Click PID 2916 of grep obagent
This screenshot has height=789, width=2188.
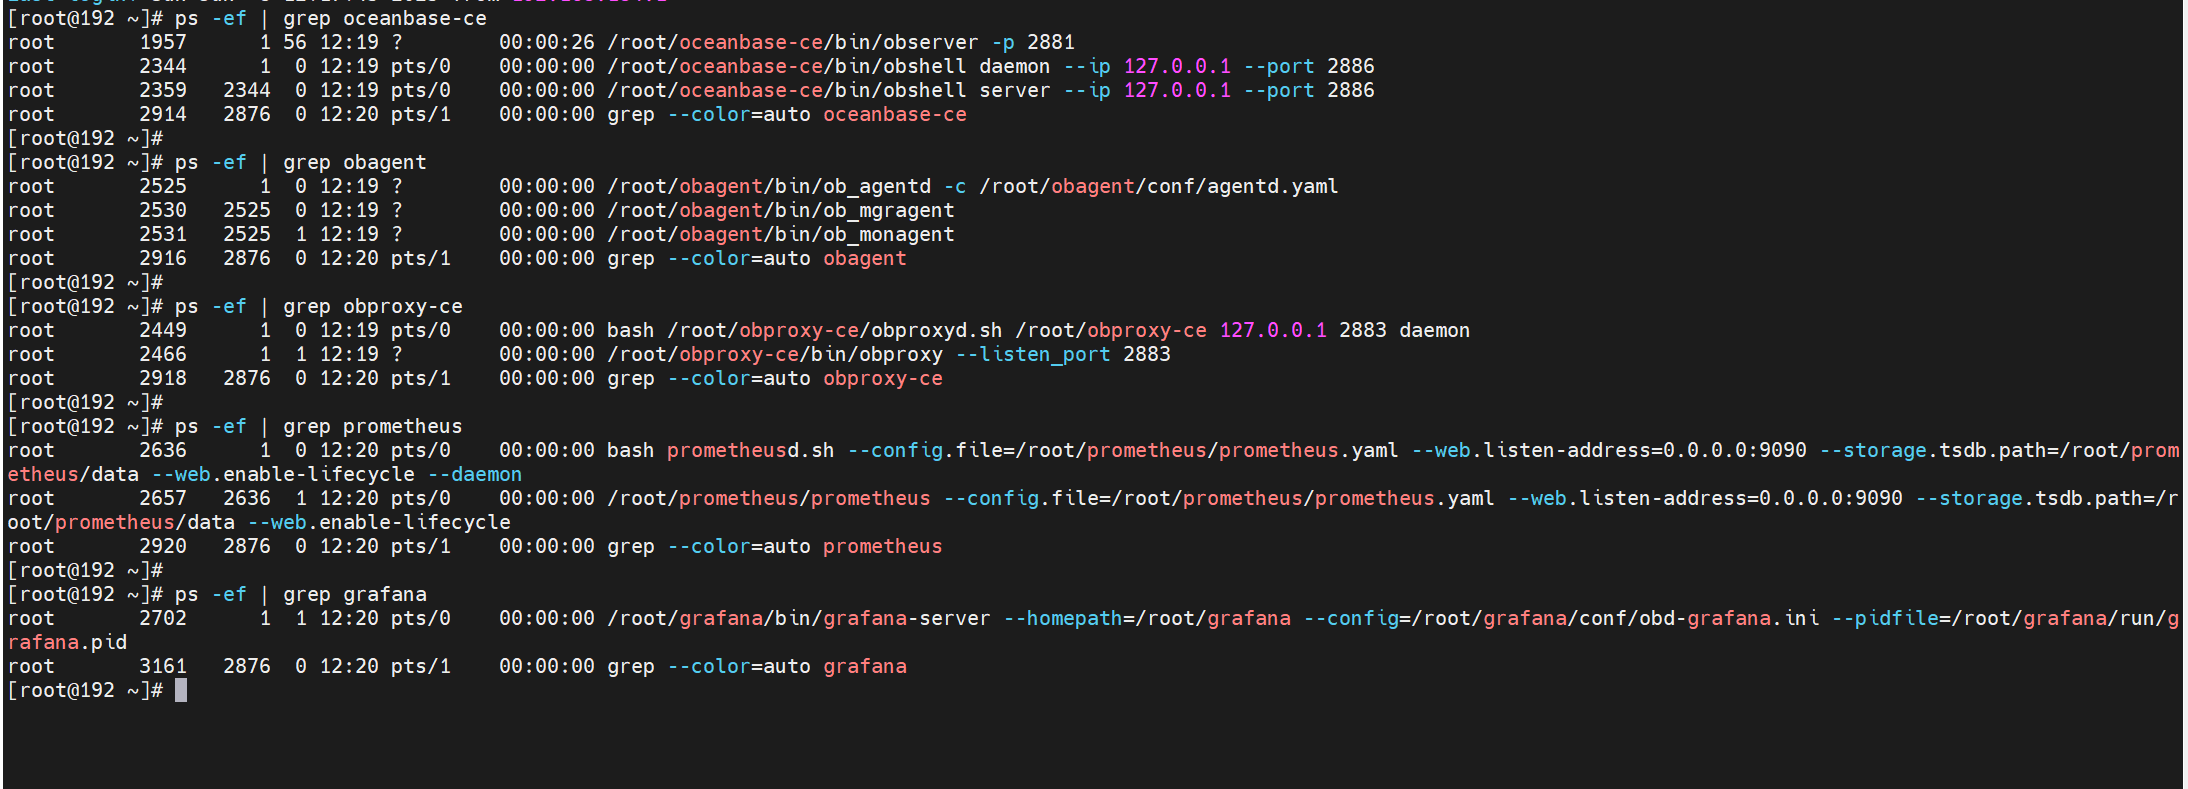pos(163,258)
